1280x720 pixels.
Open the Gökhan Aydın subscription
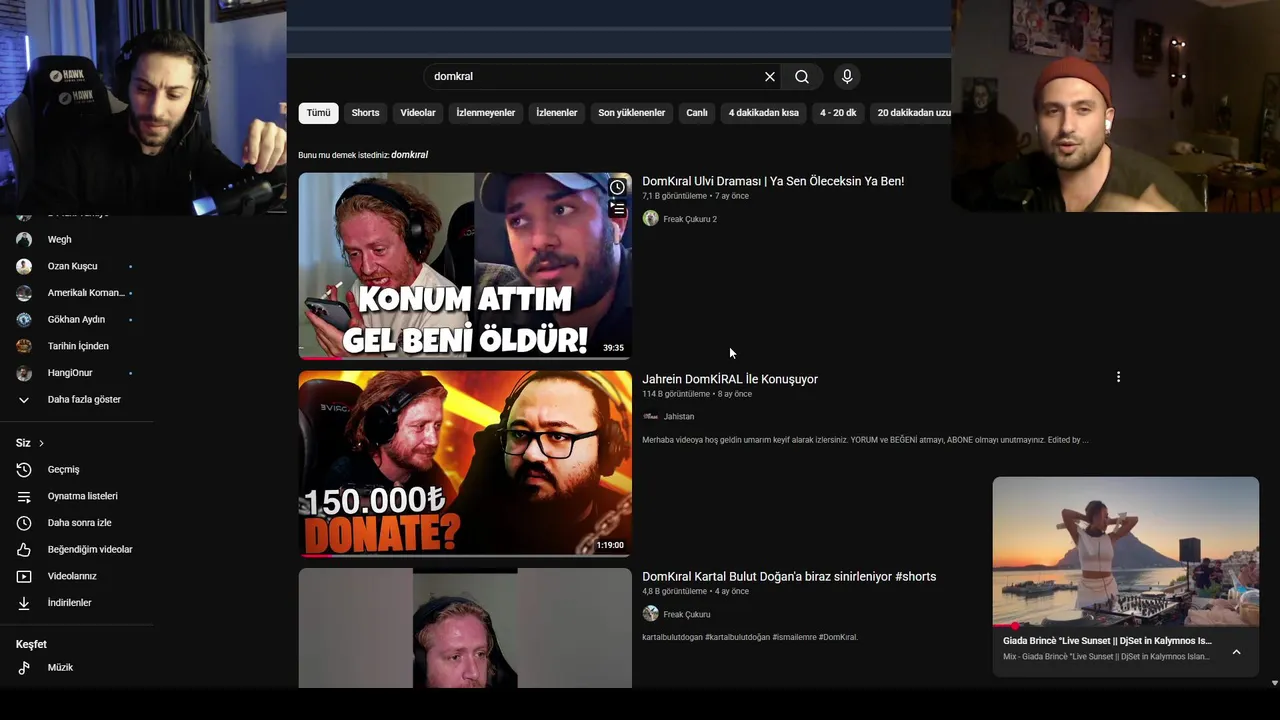click(77, 320)
